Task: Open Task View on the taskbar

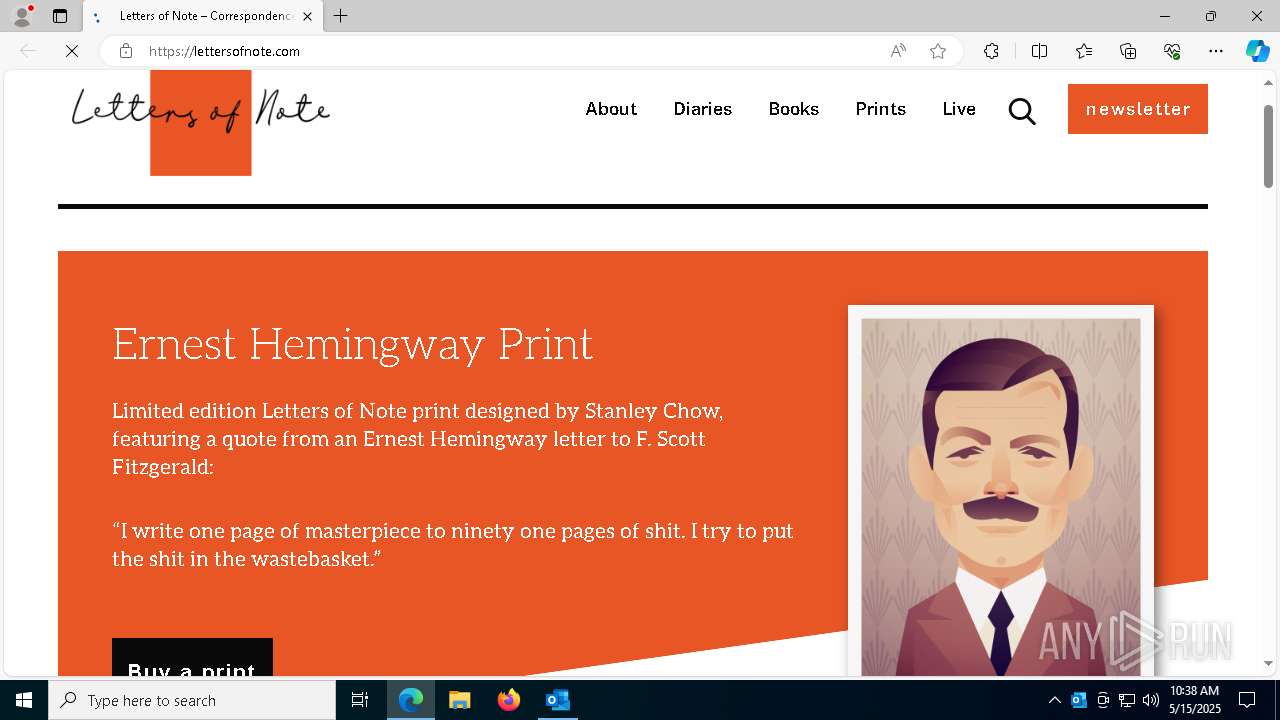Action: (x=360, y=700)
